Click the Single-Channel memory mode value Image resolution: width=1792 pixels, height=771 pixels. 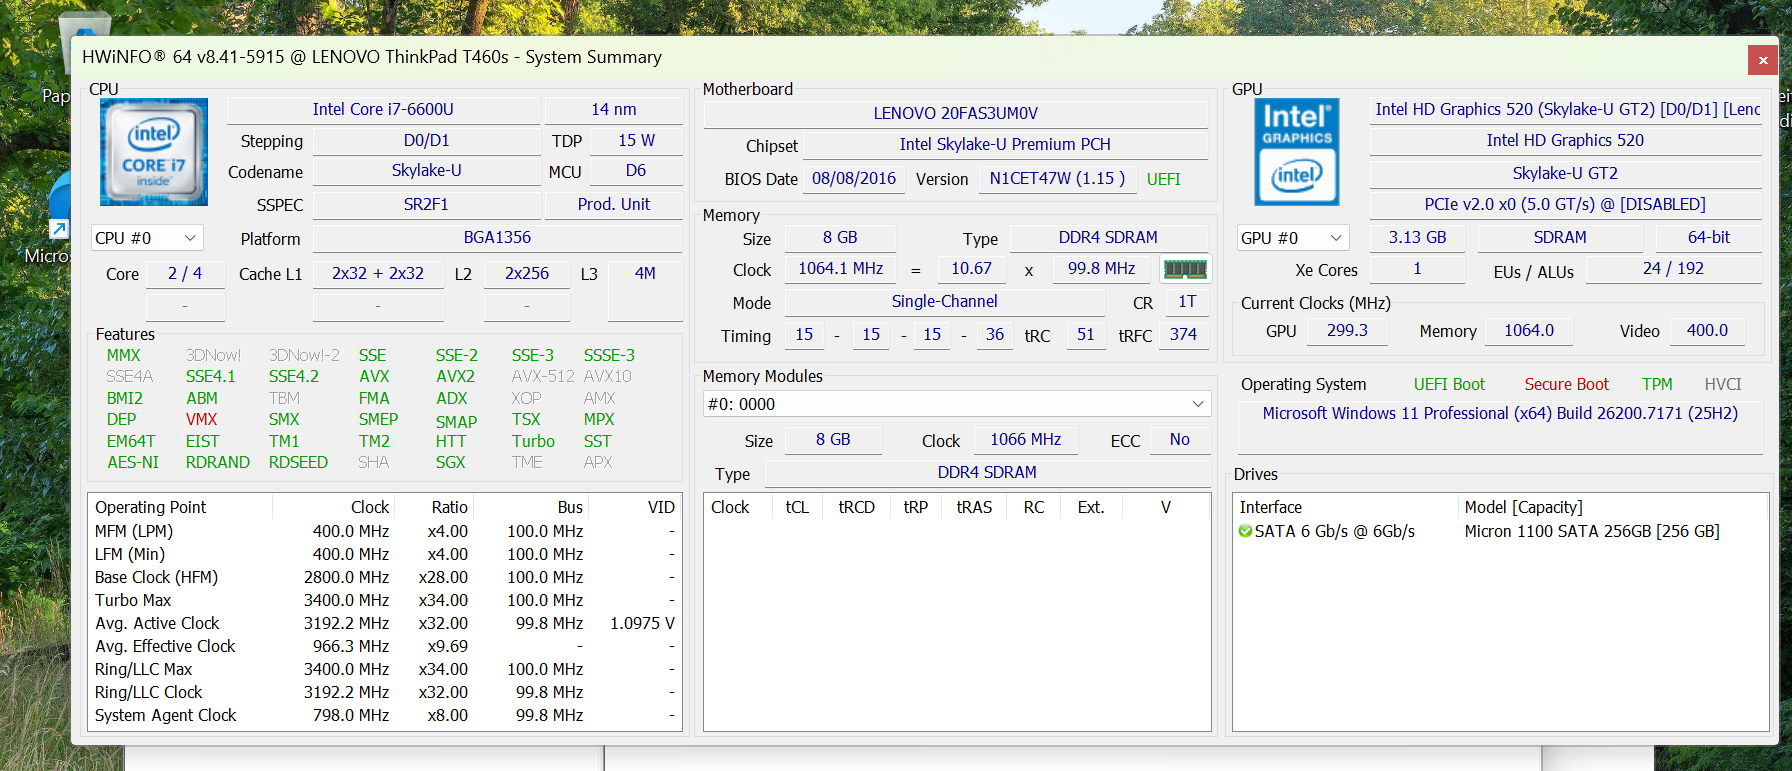pos(945,301)
